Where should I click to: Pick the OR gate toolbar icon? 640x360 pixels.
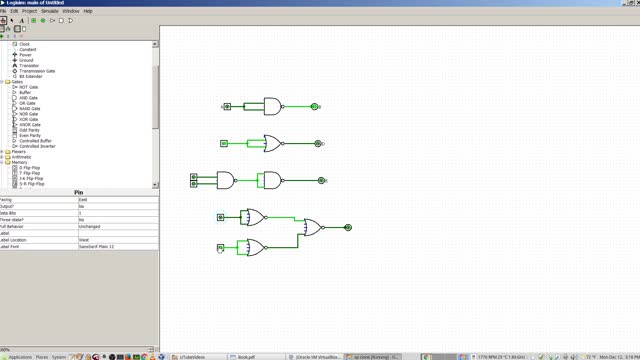click(71, 20)
